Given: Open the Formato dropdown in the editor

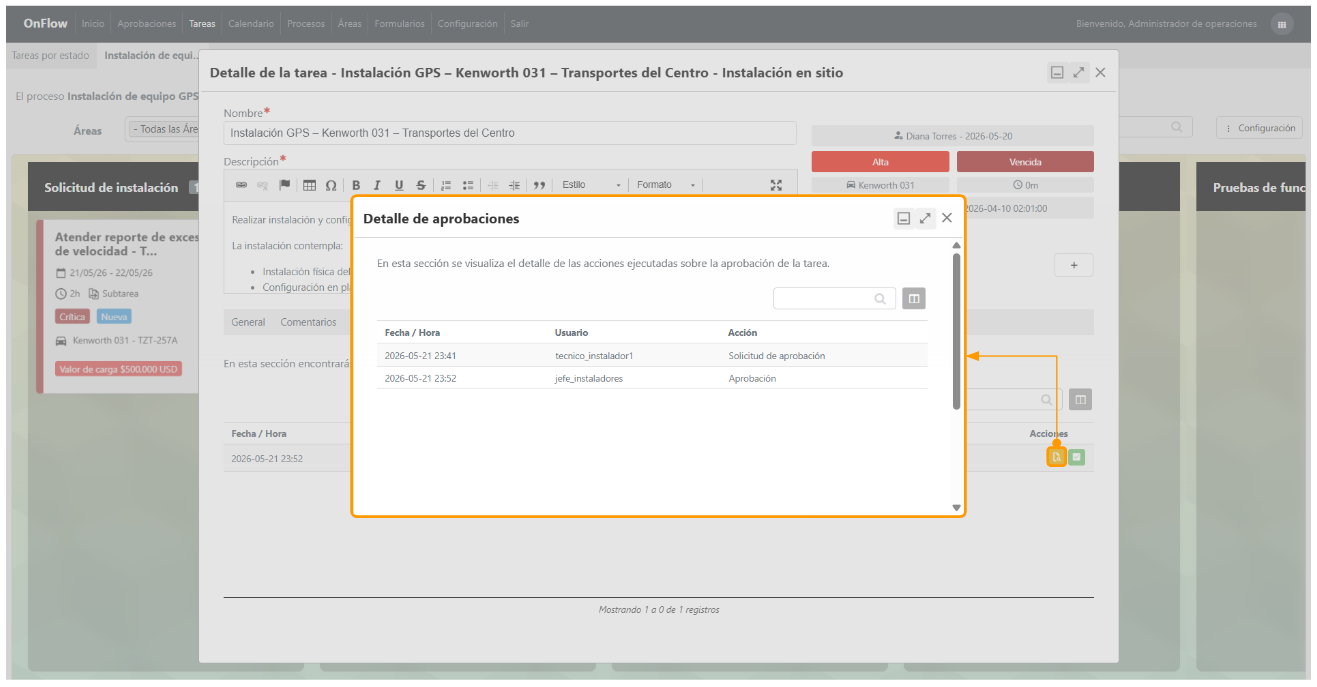Looking at the screenshot, I should click(x=666, y=185).
